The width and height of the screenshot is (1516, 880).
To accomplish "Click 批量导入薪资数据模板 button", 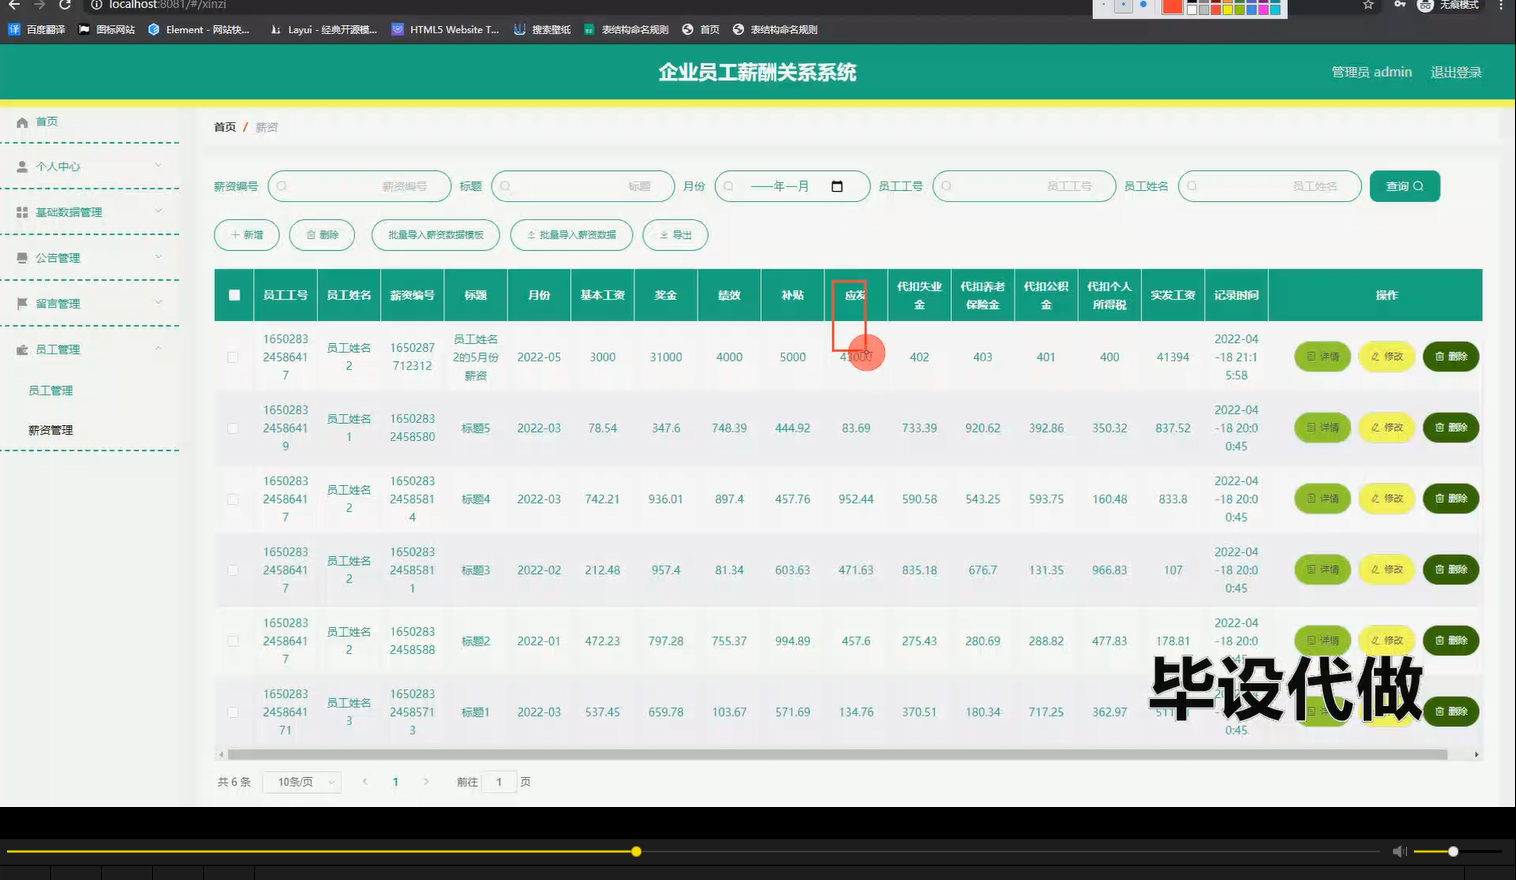I will pyautogui.click(x=436, y=235).
